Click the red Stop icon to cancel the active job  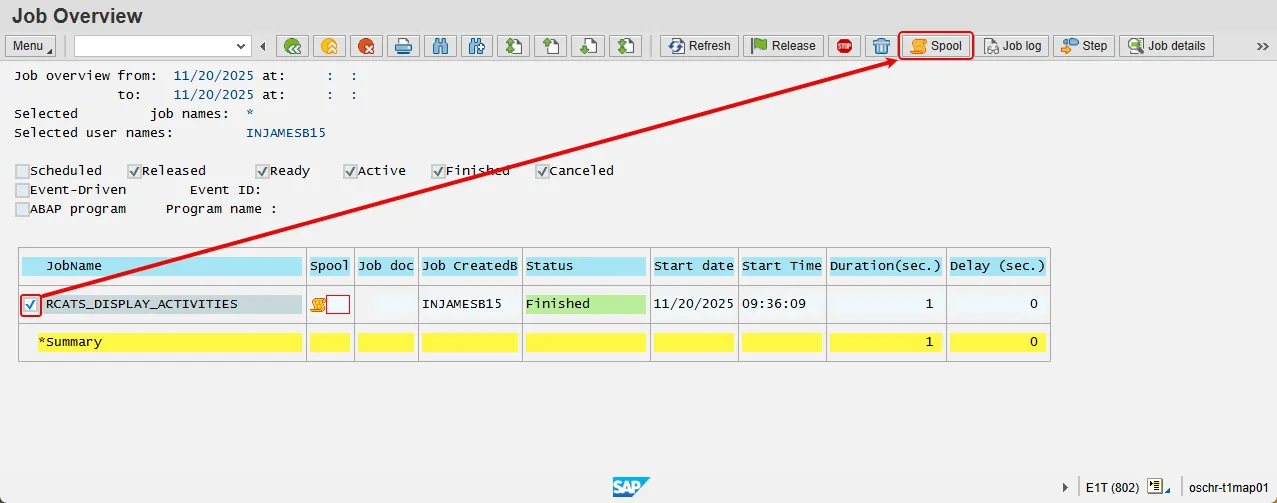tap(844, 46)
